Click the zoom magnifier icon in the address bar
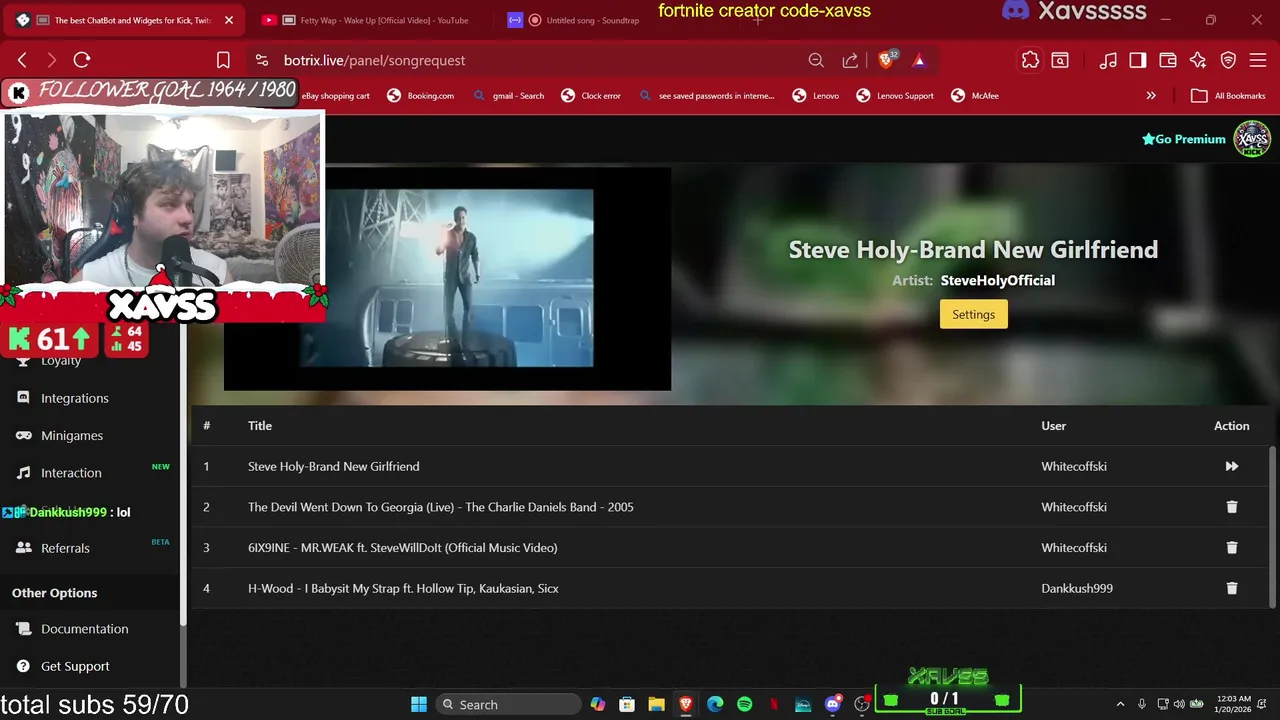The height and width of the screenshot is (720, 1280). coord(816,60)
